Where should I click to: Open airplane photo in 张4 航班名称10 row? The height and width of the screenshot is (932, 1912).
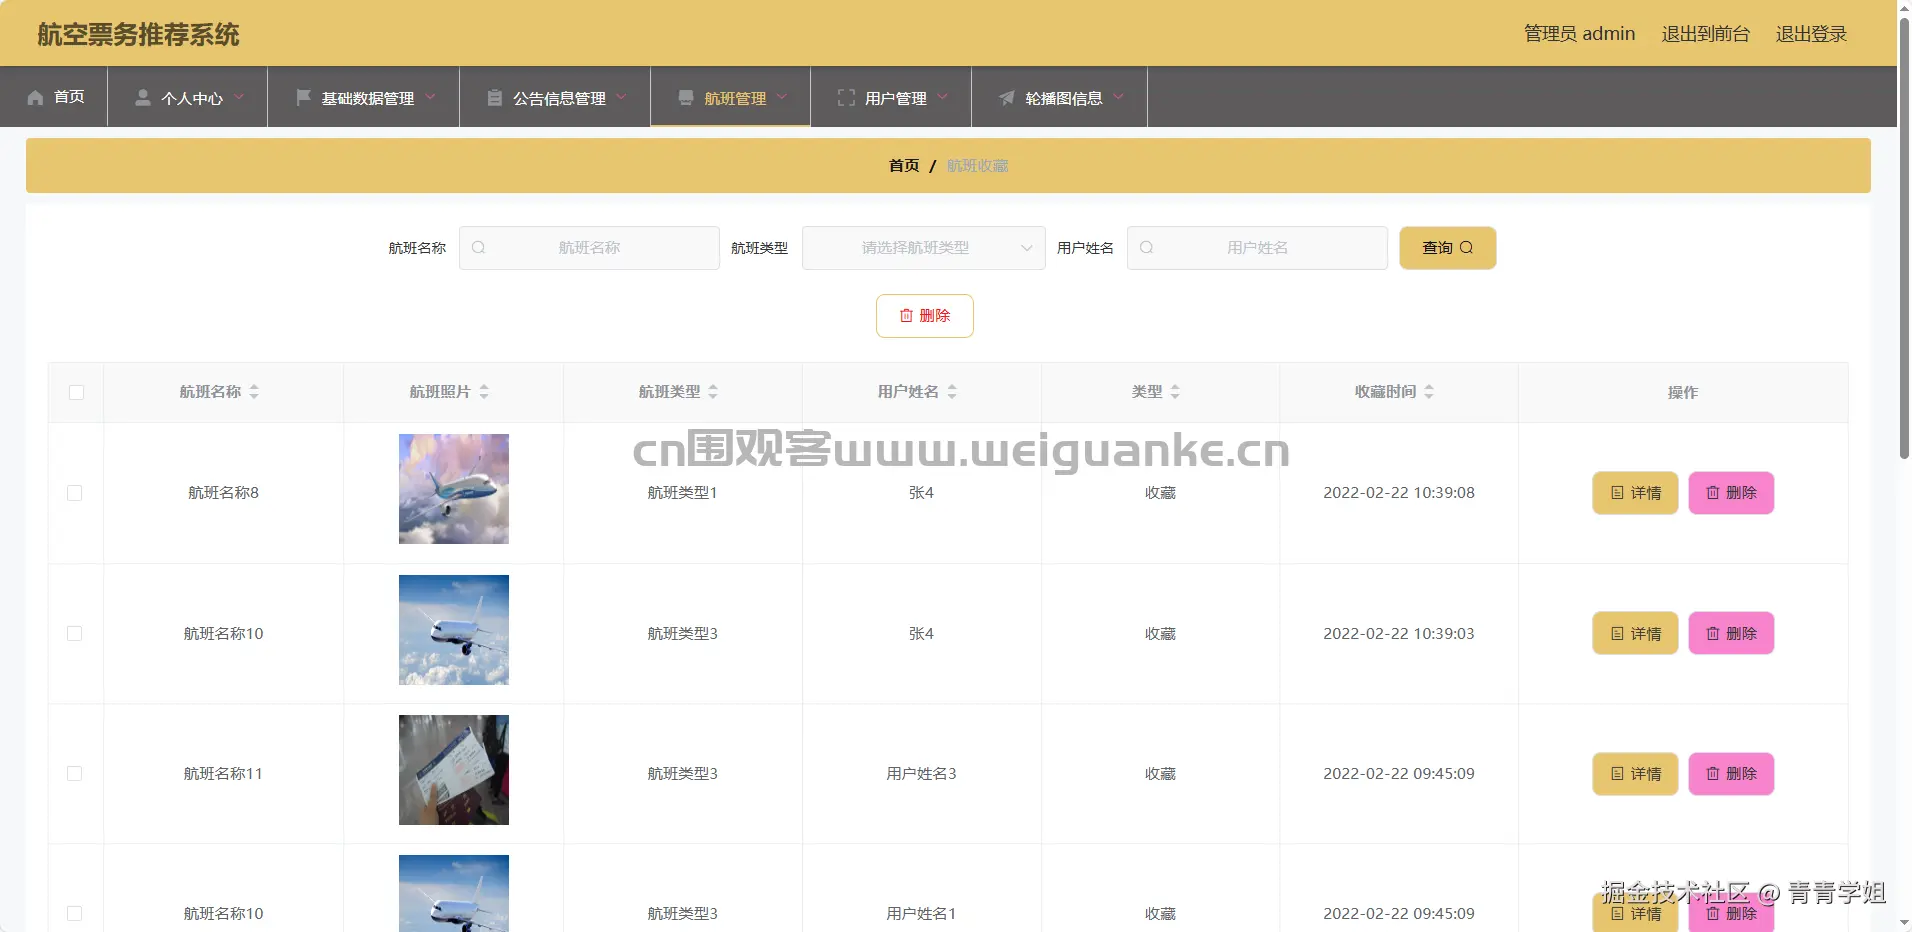(x=454, y=630)
